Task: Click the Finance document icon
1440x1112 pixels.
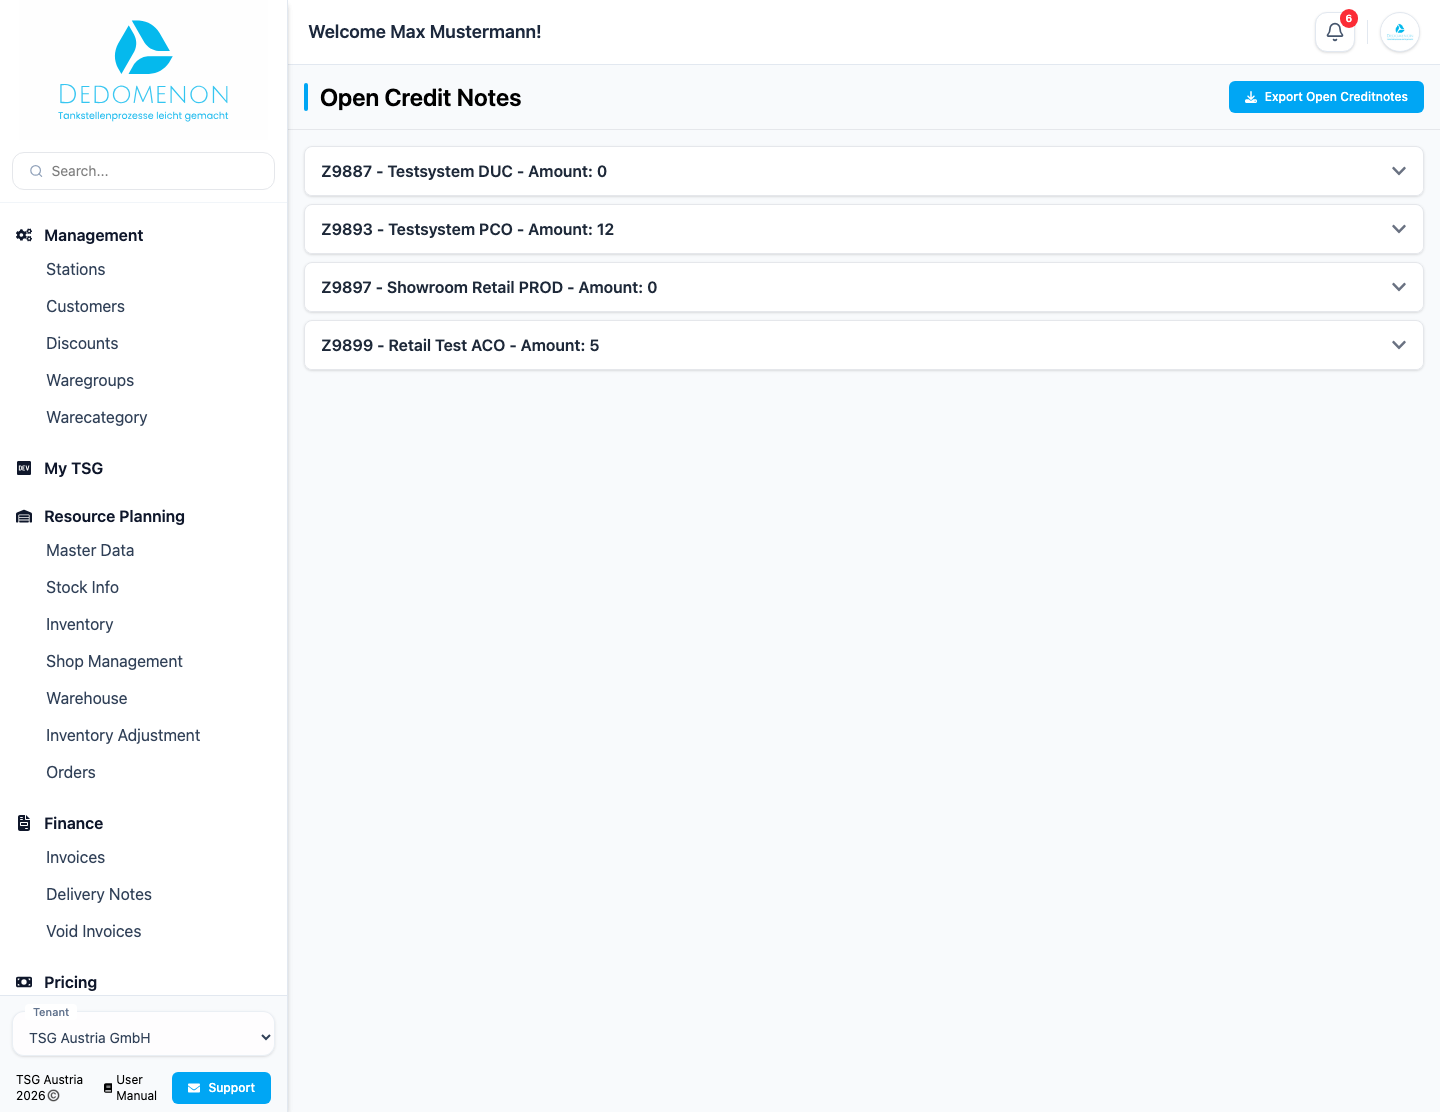Action: 24,823
